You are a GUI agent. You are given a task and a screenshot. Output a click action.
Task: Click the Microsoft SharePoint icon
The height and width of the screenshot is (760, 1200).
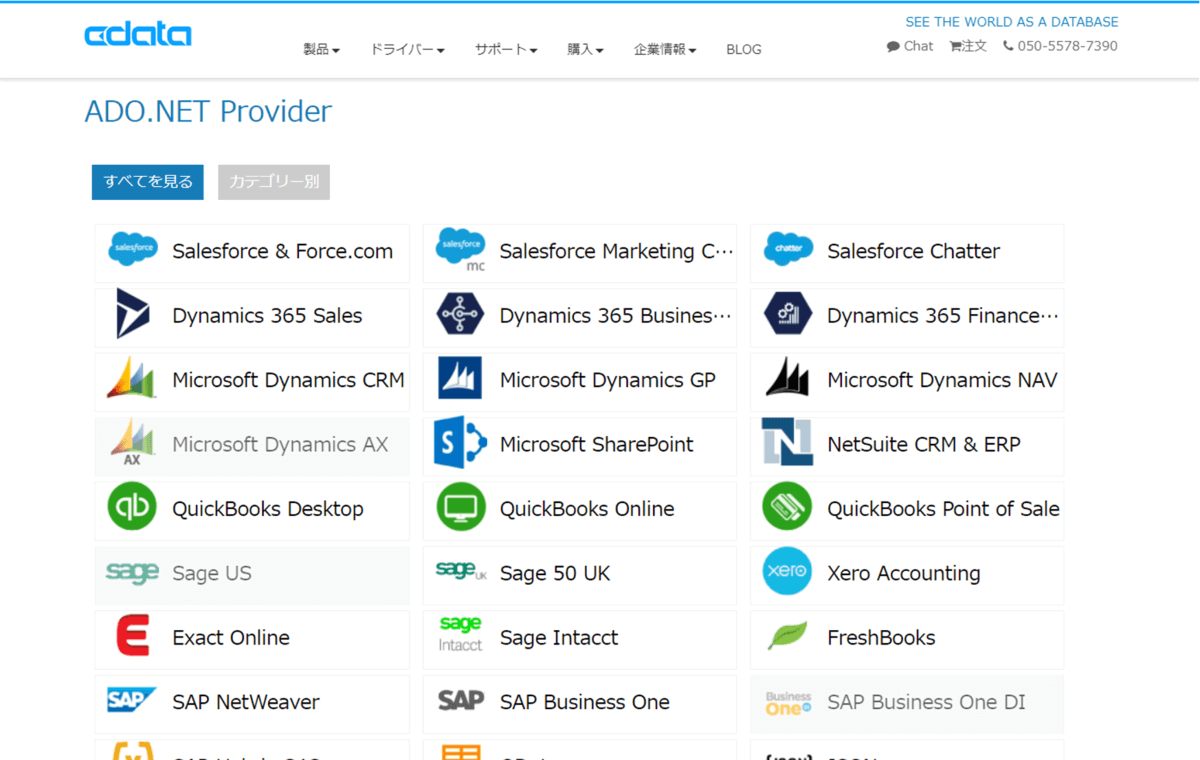pyautogui.click(x=460, y=444)
